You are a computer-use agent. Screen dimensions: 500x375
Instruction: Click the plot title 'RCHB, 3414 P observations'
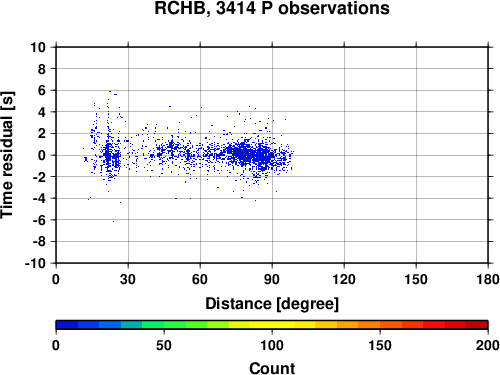pyautogui.click(x=272, y=8)
